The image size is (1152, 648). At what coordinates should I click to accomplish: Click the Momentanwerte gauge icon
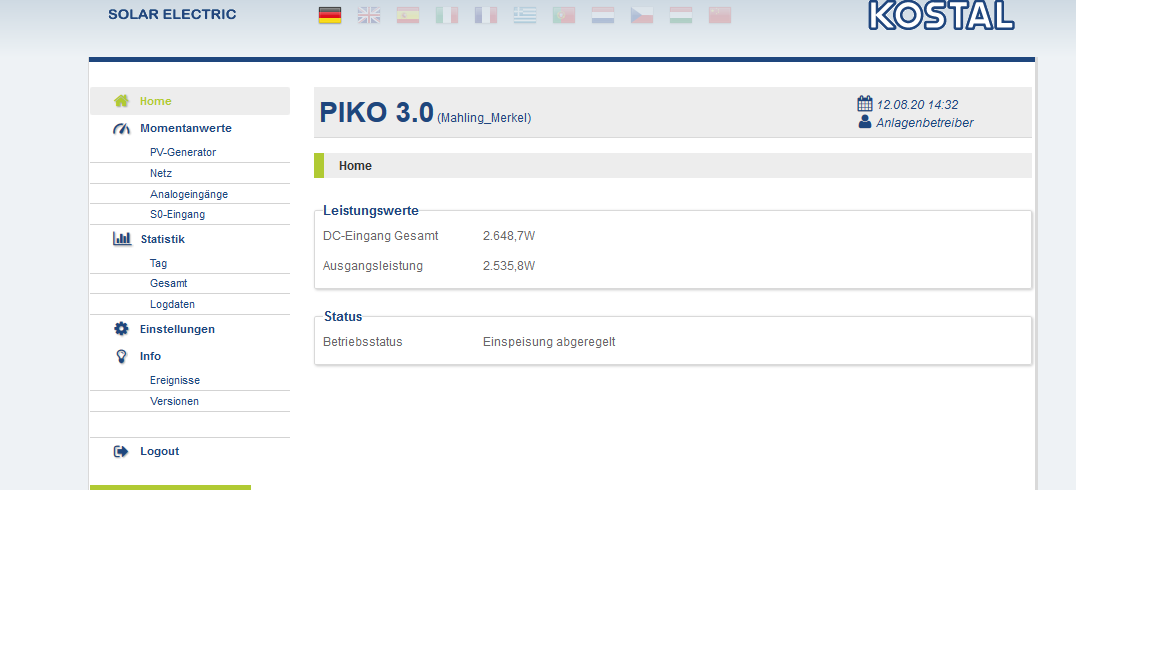121,129
